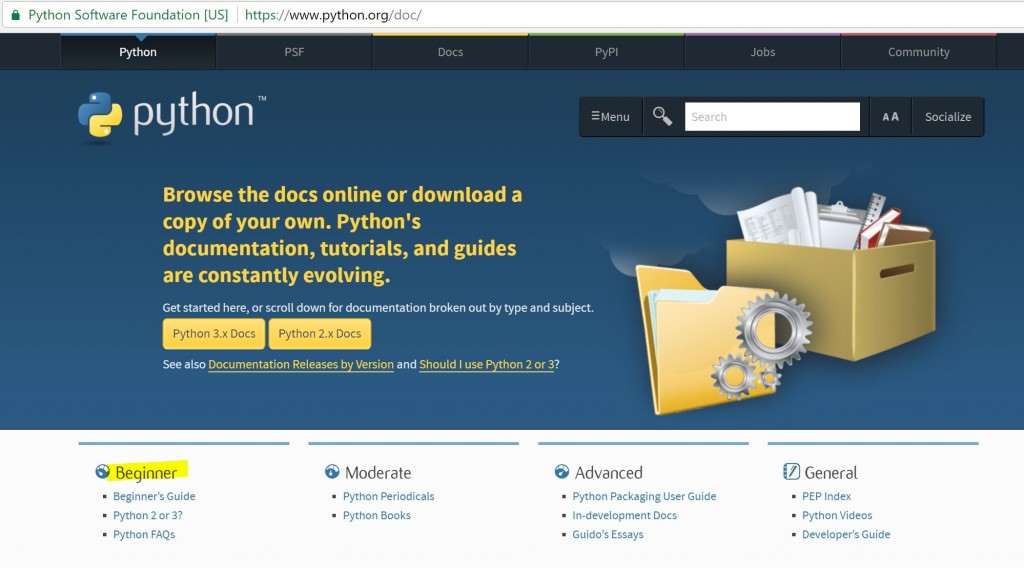Open the Guido's Essays link
Screen dimensions: 1024x568
tap(608, 534)
